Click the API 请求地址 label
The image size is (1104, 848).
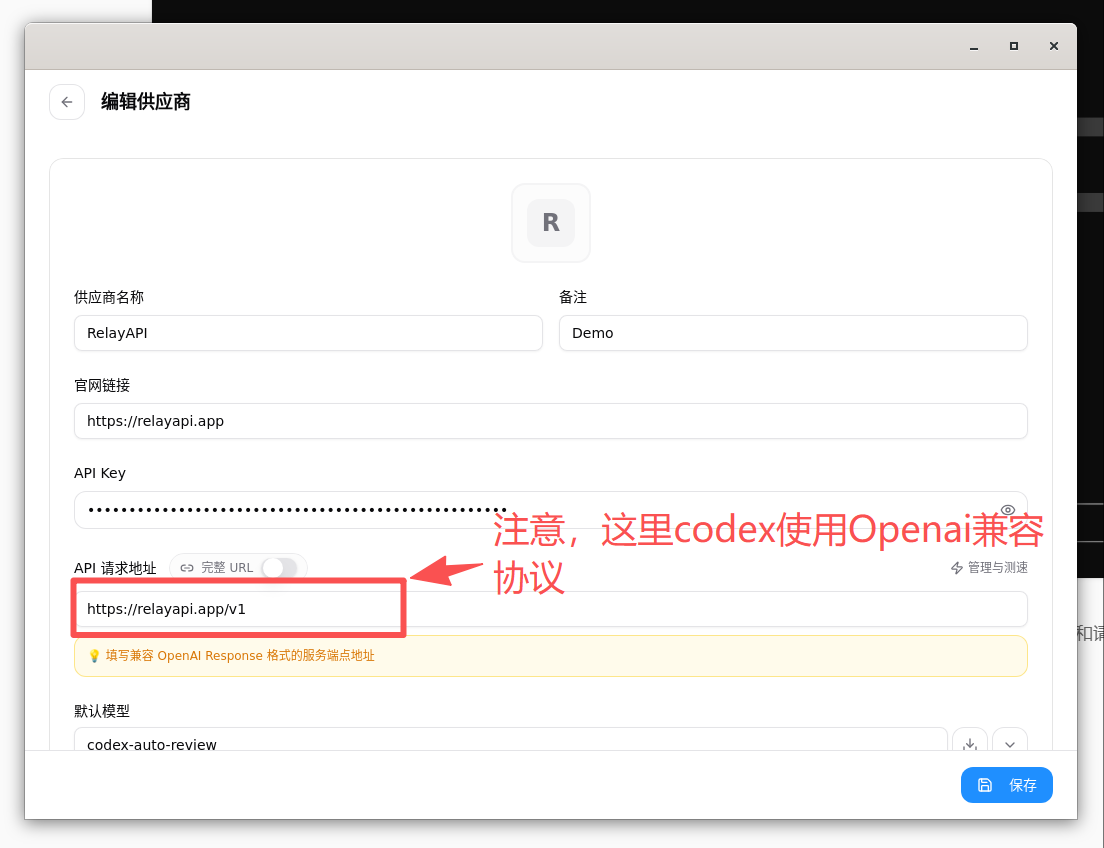115,568
